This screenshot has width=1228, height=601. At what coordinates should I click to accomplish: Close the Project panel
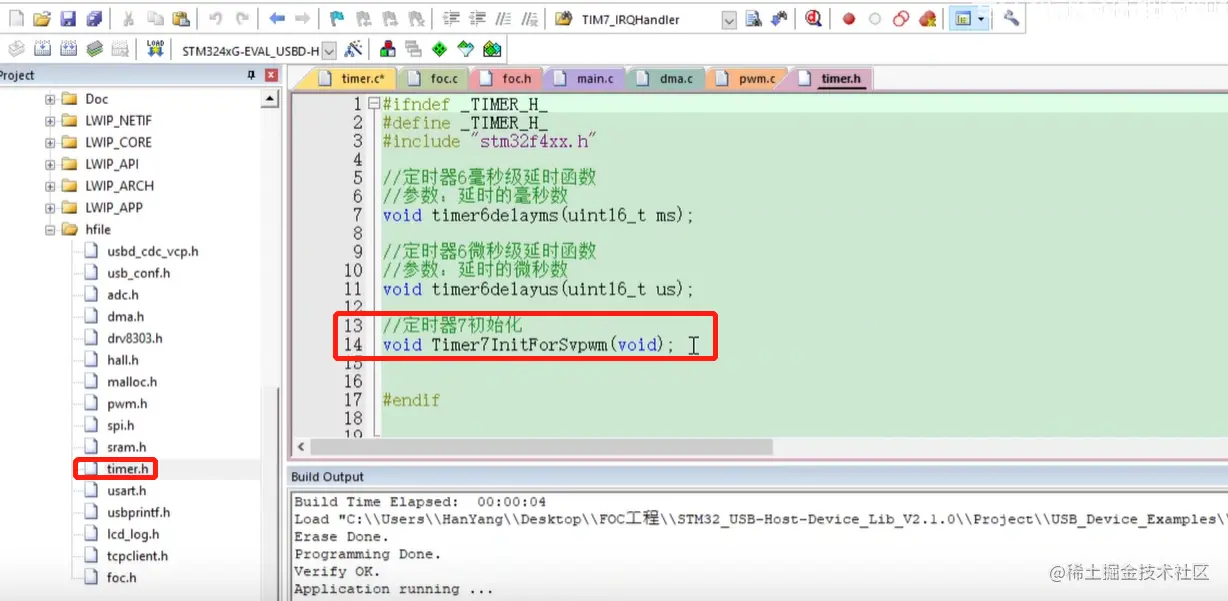[x=271, y=75]
